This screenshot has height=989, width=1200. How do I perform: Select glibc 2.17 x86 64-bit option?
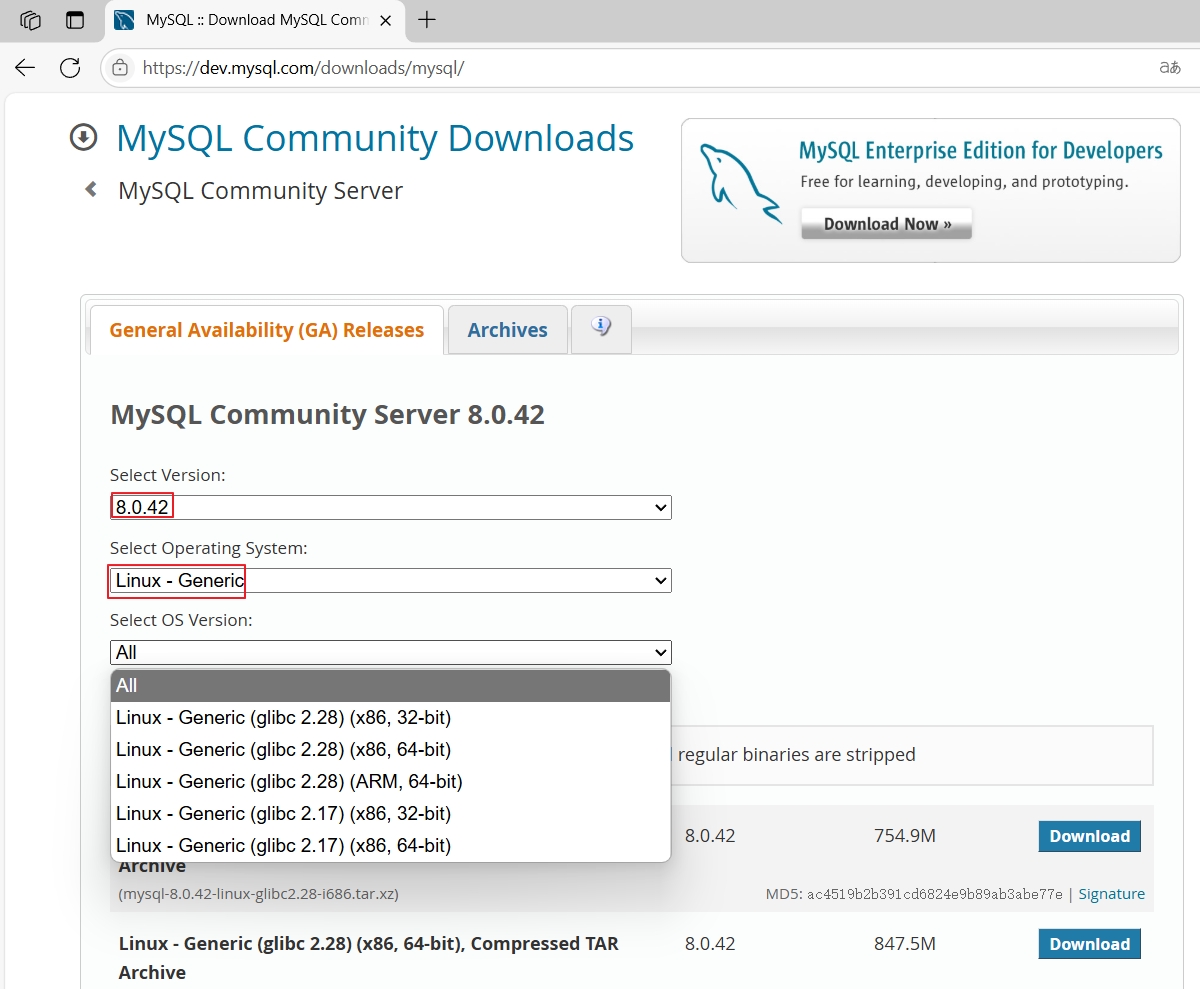[390, 846]
